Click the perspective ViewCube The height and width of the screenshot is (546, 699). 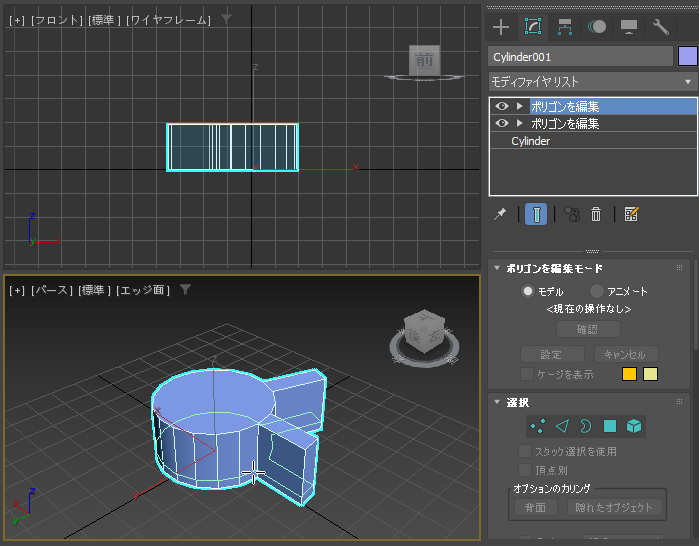tap(424, 331)
